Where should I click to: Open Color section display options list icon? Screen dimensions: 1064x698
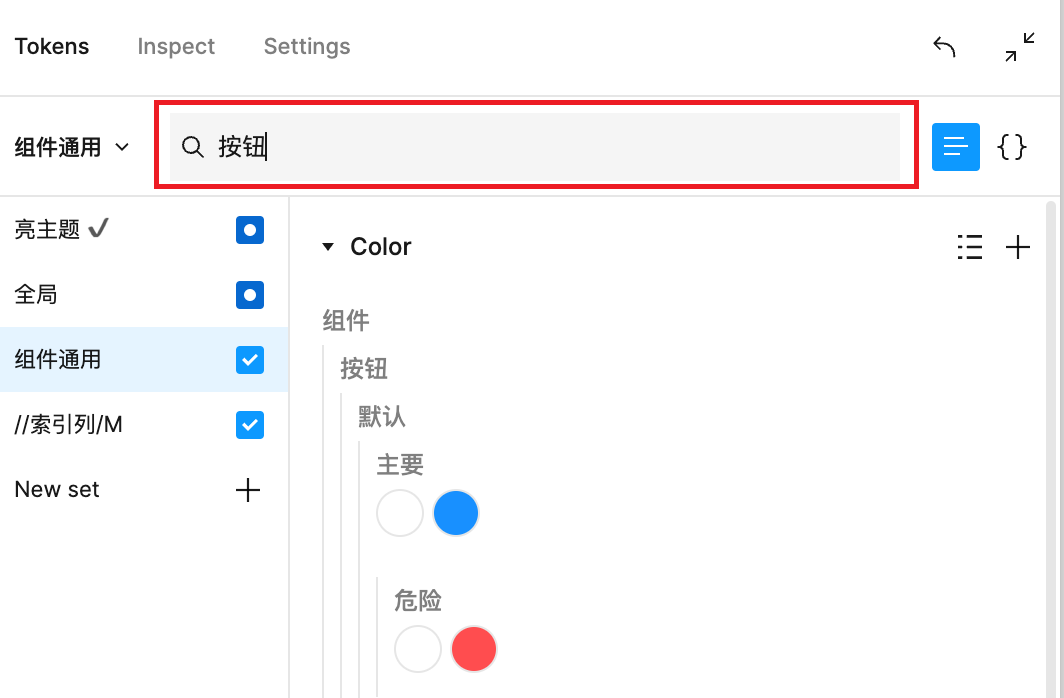(x=969, y=247)
